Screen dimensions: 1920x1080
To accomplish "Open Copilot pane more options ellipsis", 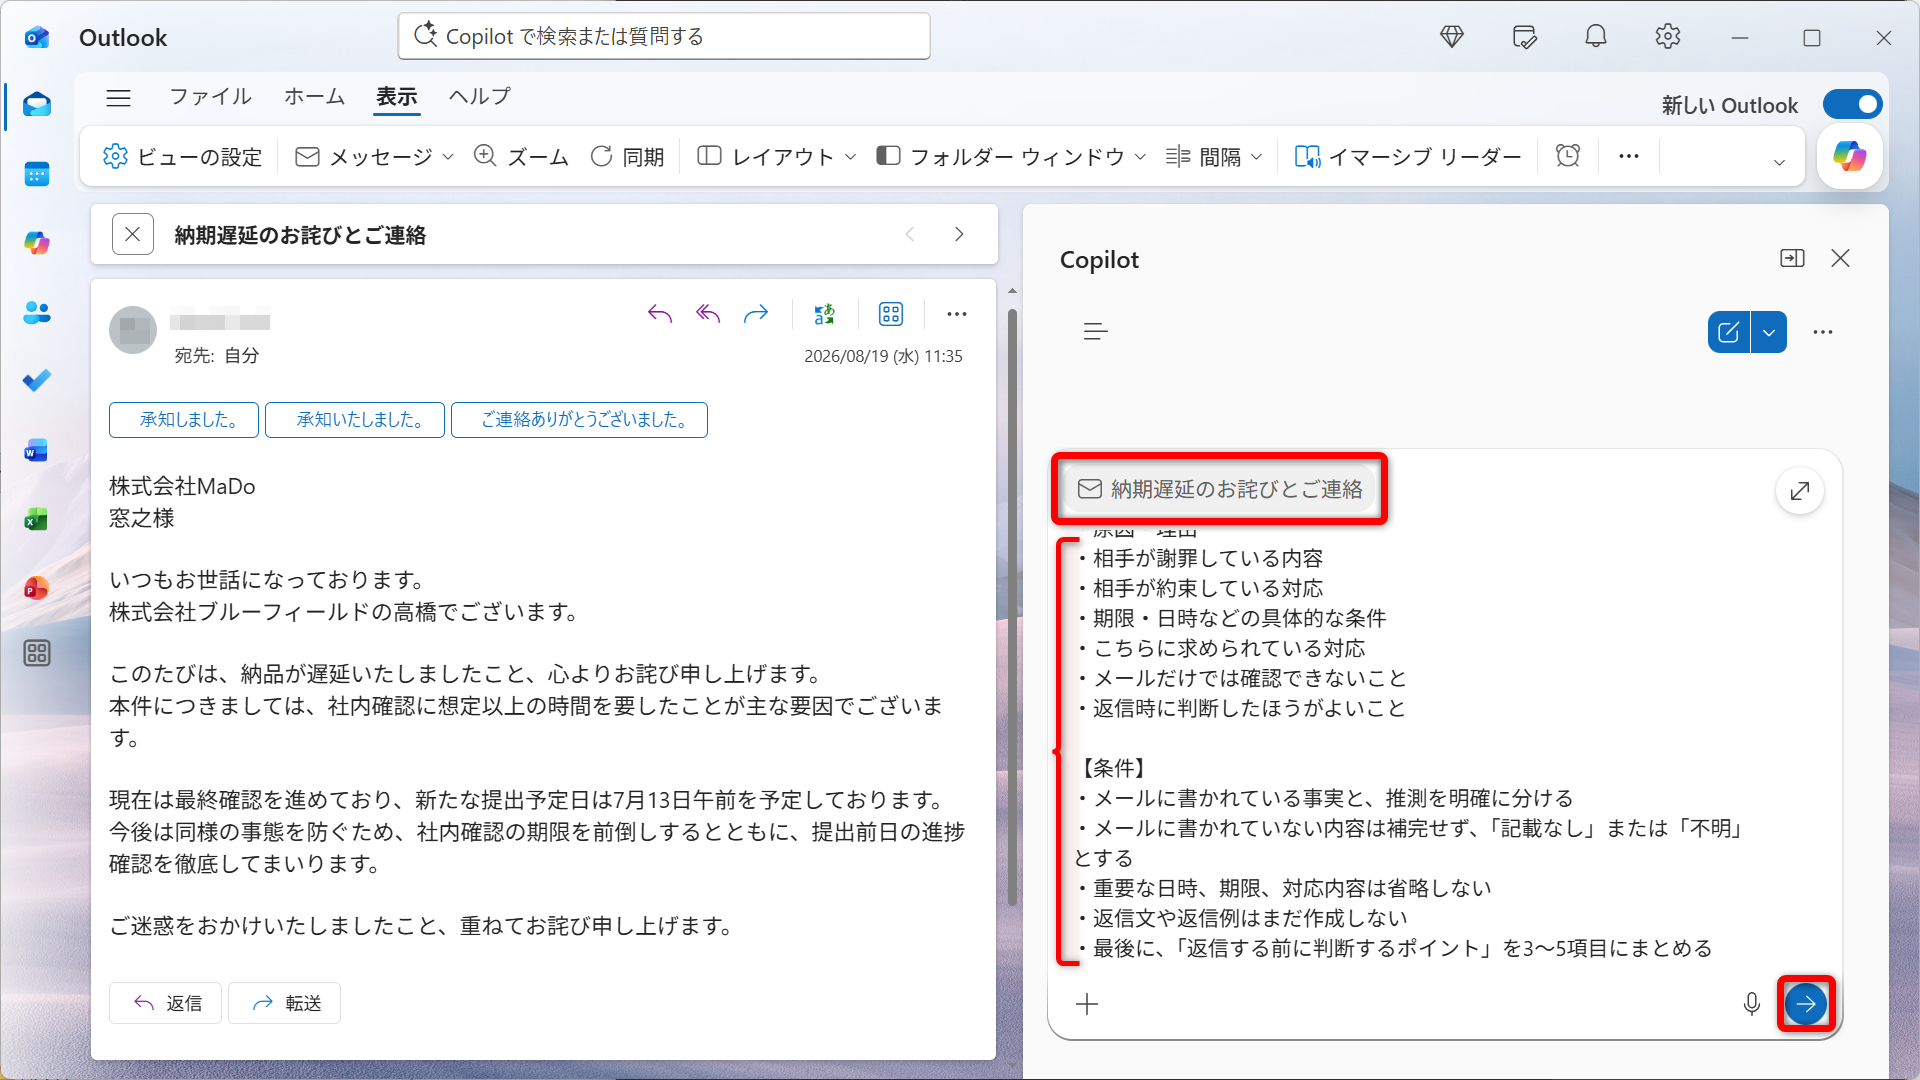I will [1823, 332].
